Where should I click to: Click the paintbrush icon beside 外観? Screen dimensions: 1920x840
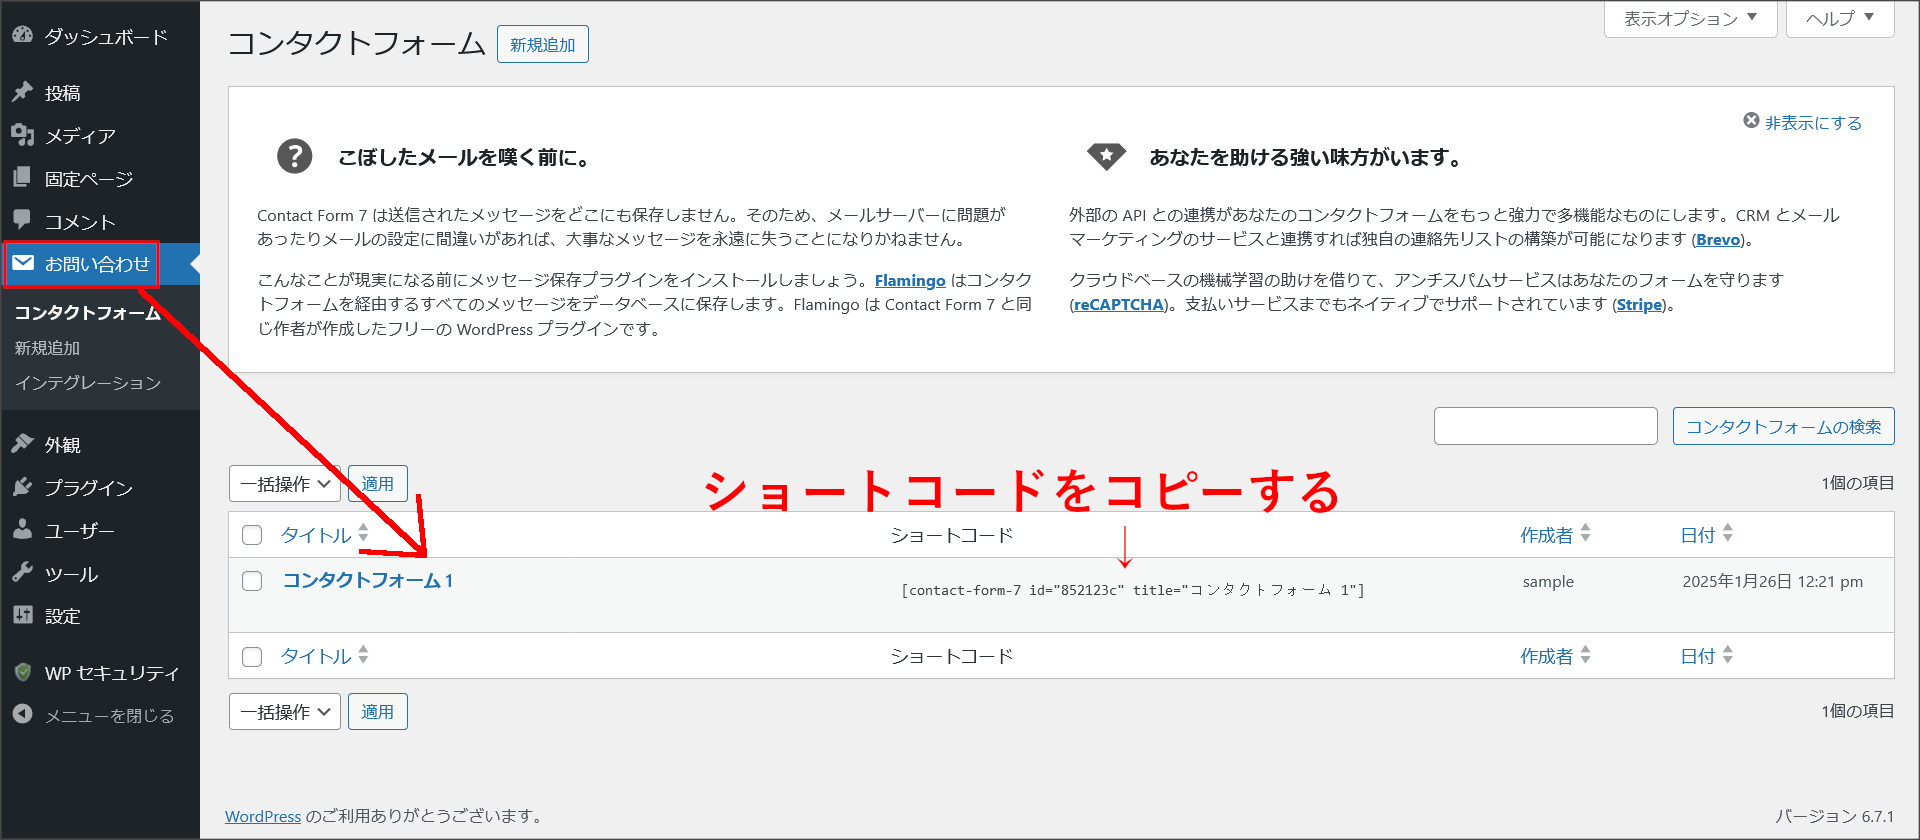pyautogui.click(x=22, y=444)
